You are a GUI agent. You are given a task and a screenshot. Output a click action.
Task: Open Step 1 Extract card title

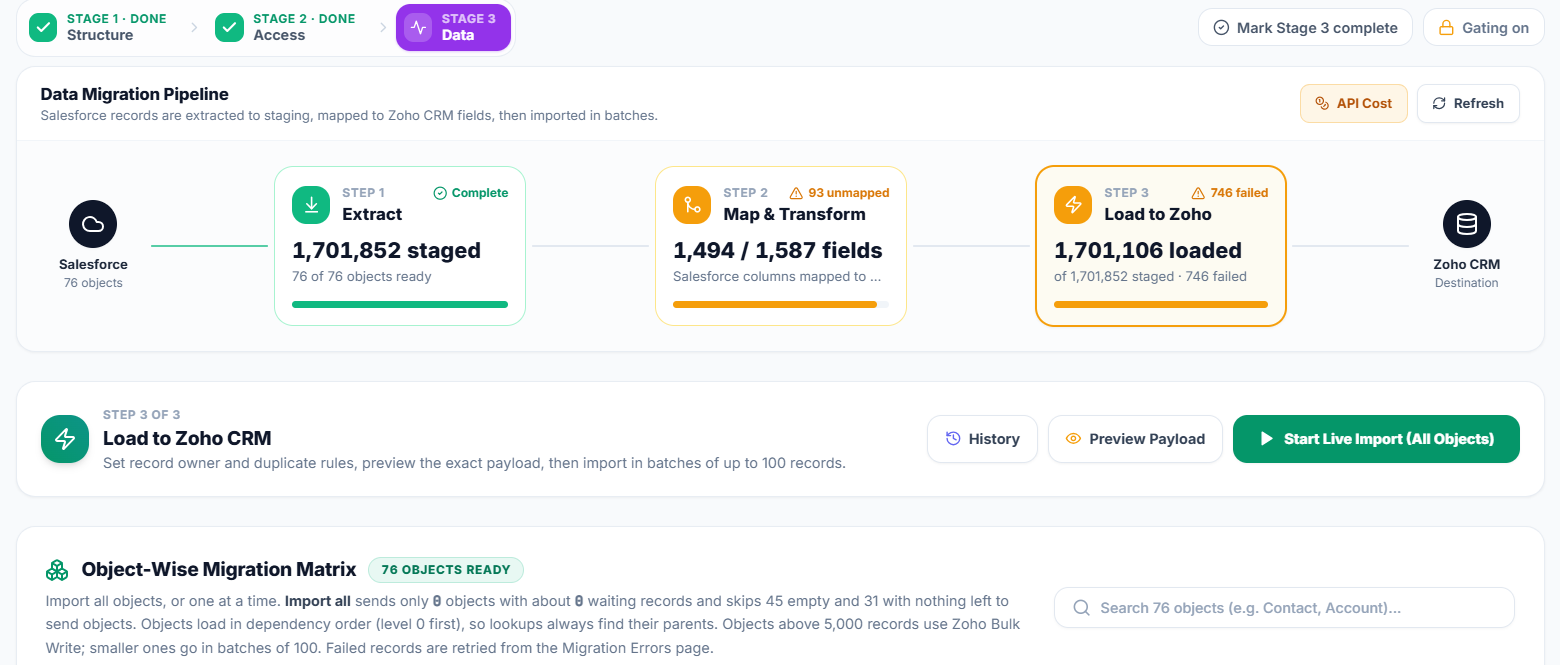click(372, 214)
